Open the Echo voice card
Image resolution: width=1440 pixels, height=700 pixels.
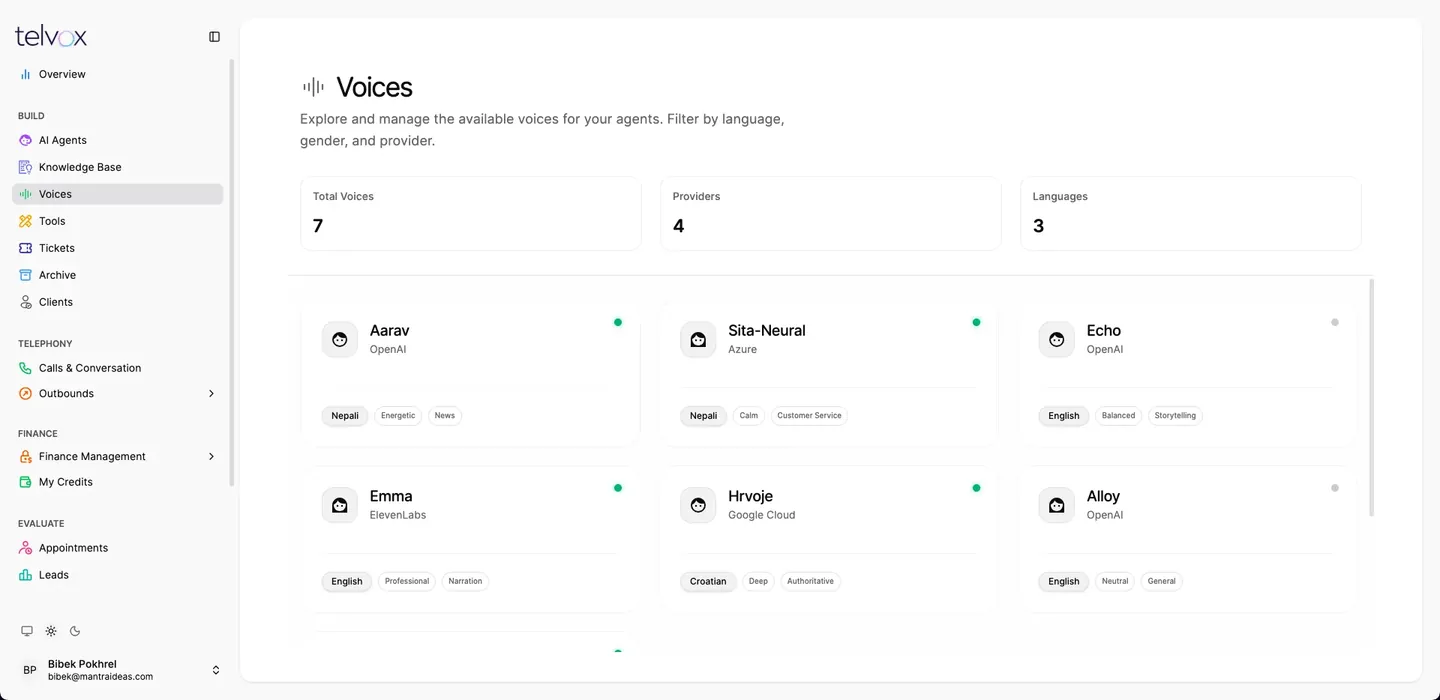click(x=1187, y=375)
